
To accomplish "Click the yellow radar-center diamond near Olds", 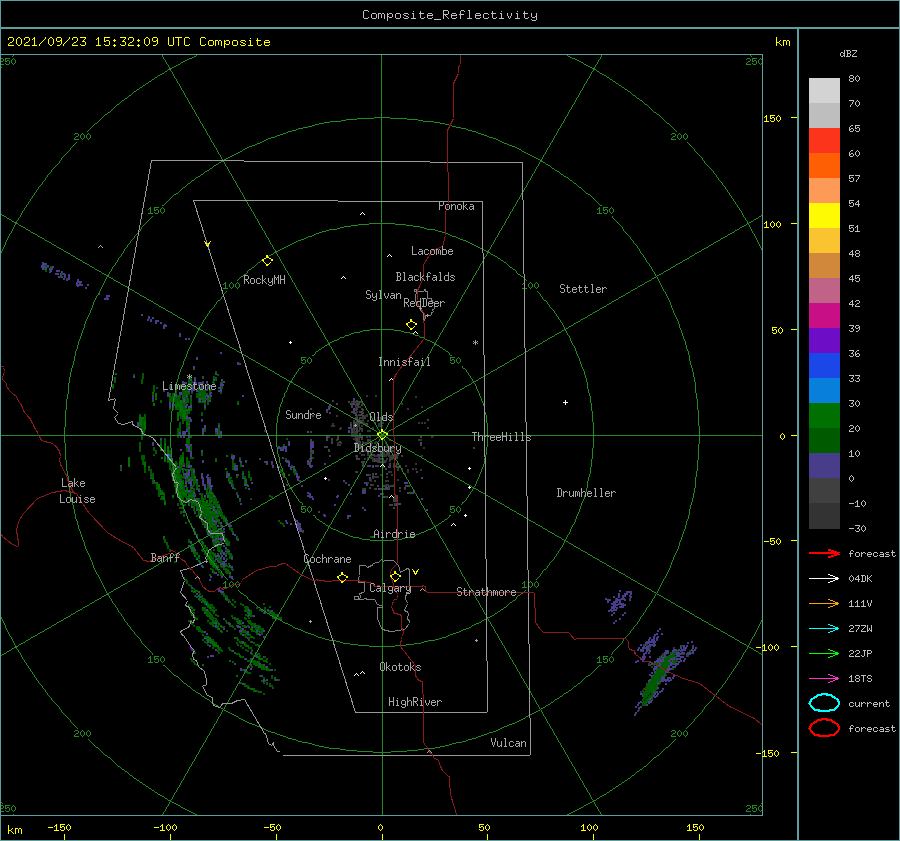I will pos(382,435).
